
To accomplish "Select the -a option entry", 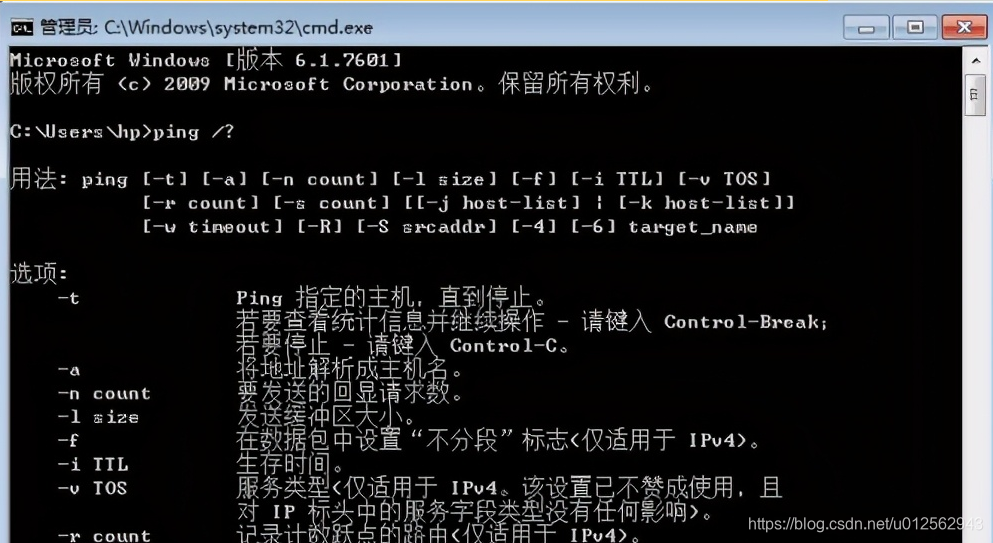I will click(68, 369).
